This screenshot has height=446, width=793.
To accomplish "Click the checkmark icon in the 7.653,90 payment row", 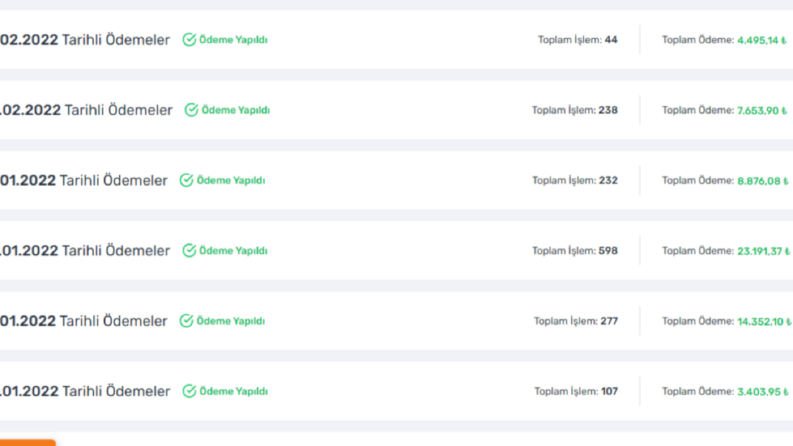I will coord(191,110).
